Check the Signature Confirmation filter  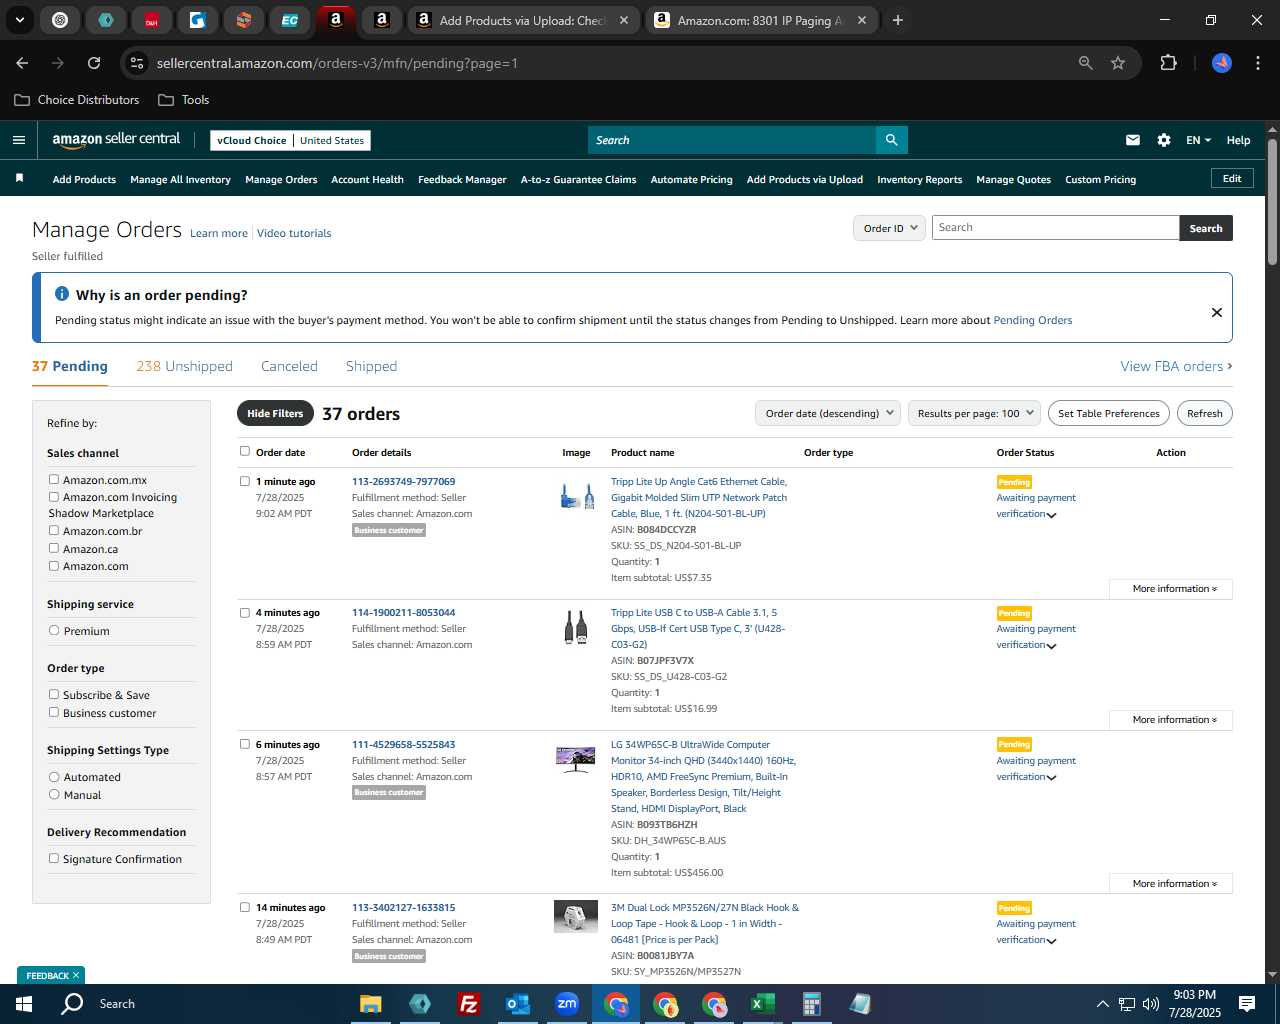[54, 858]
